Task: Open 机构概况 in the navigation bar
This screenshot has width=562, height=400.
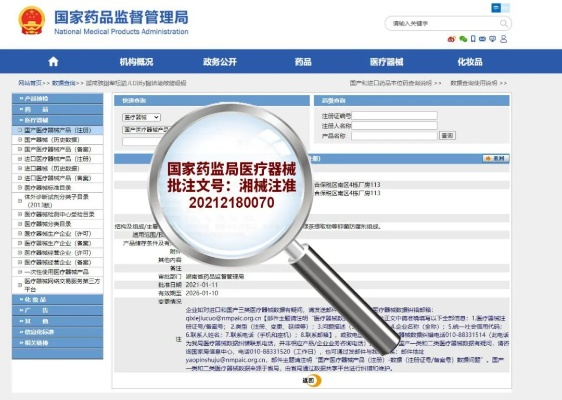Action: coord(136,62)
